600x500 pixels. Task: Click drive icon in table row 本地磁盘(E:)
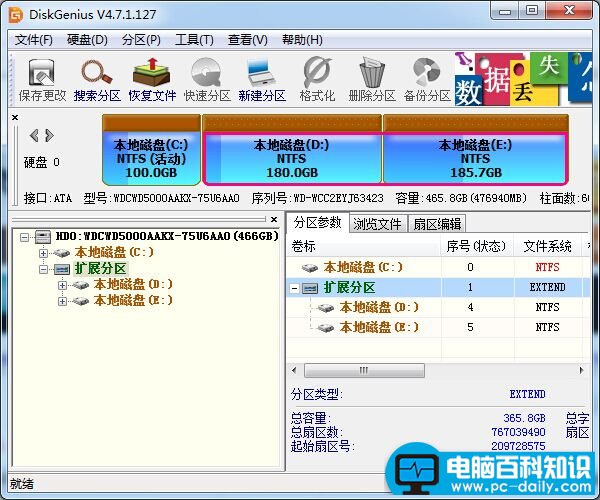[x=326, y=328]
